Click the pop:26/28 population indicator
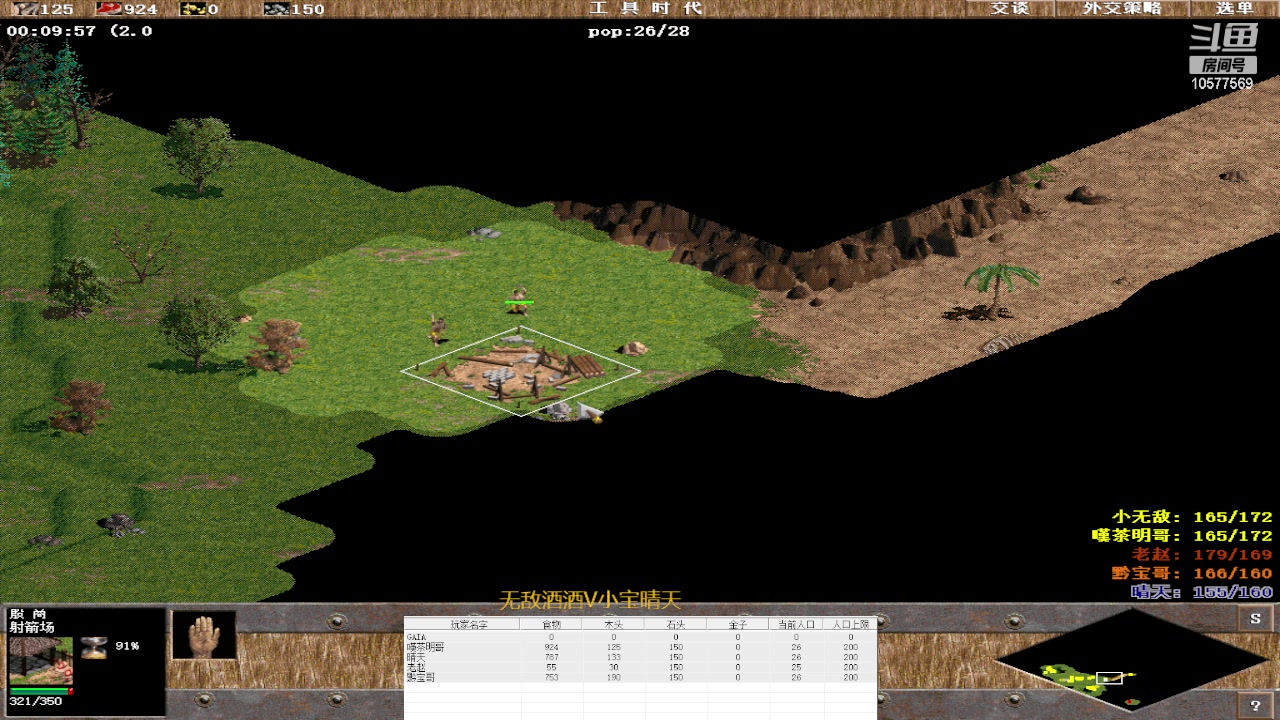This screenshot has width=1280, height=720. click(x=639, y=31)
